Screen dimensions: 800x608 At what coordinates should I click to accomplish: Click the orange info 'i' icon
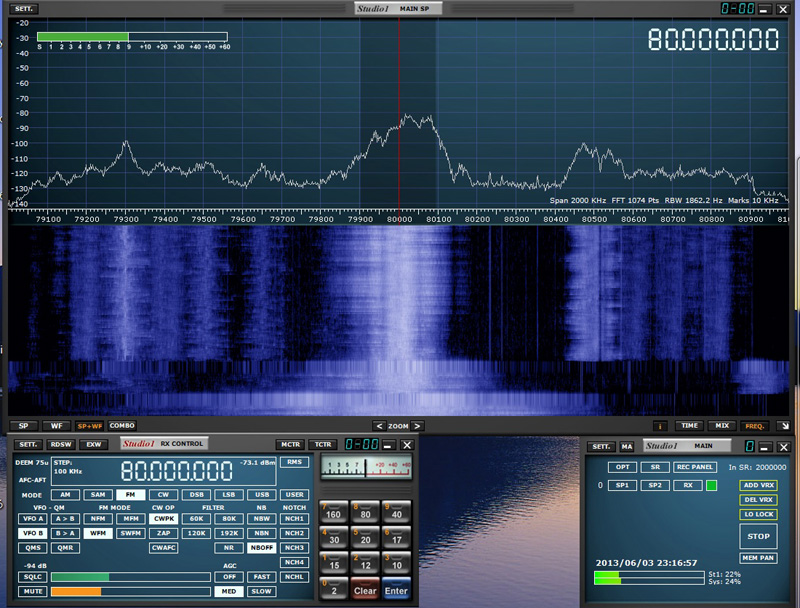[x=660, y=426]
